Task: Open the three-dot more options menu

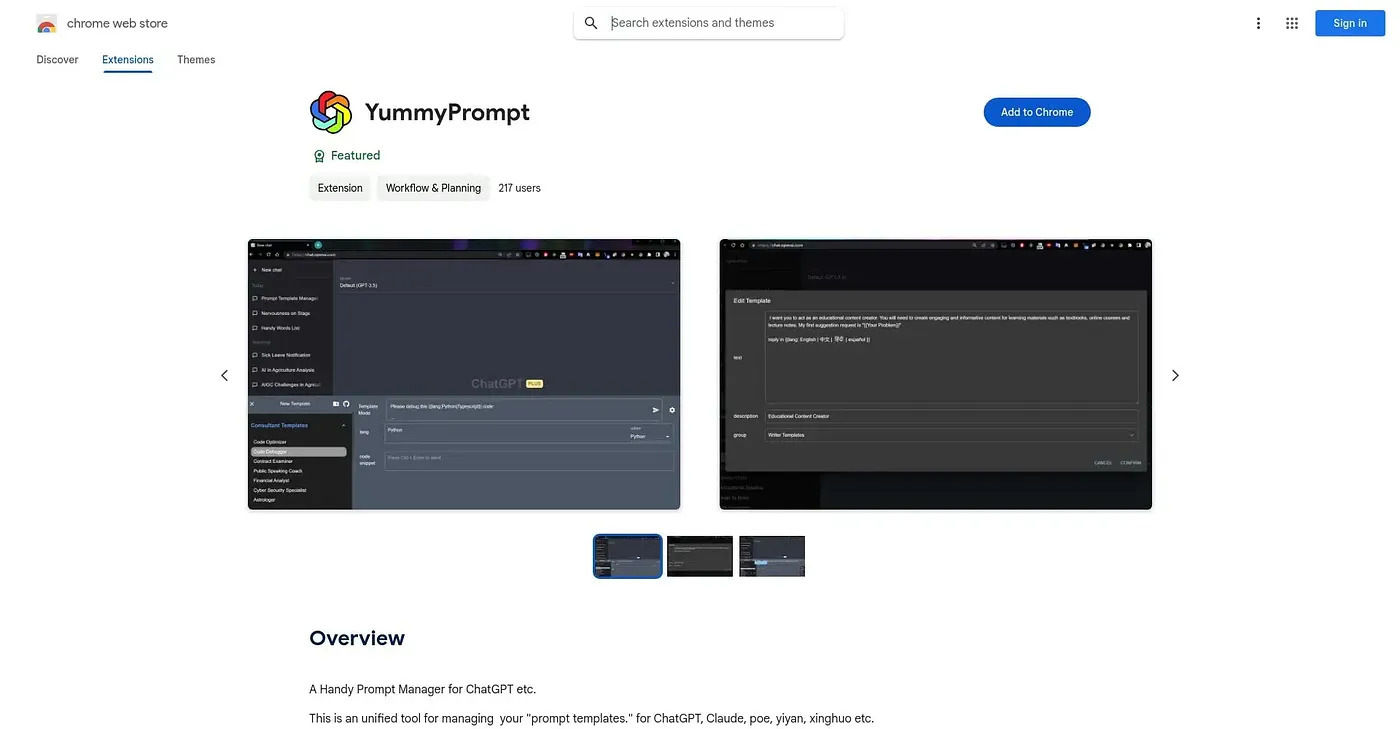Action: 1258,23
